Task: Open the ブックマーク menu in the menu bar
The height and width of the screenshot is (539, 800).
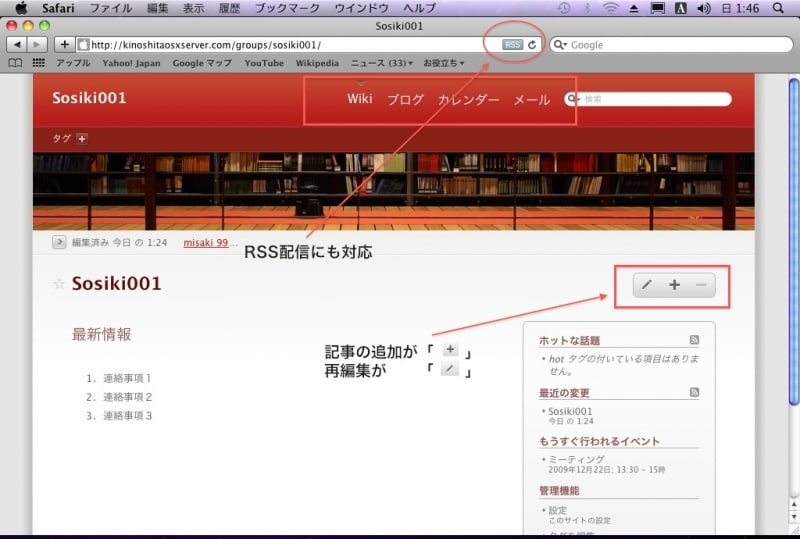Action: coord(288,8)
